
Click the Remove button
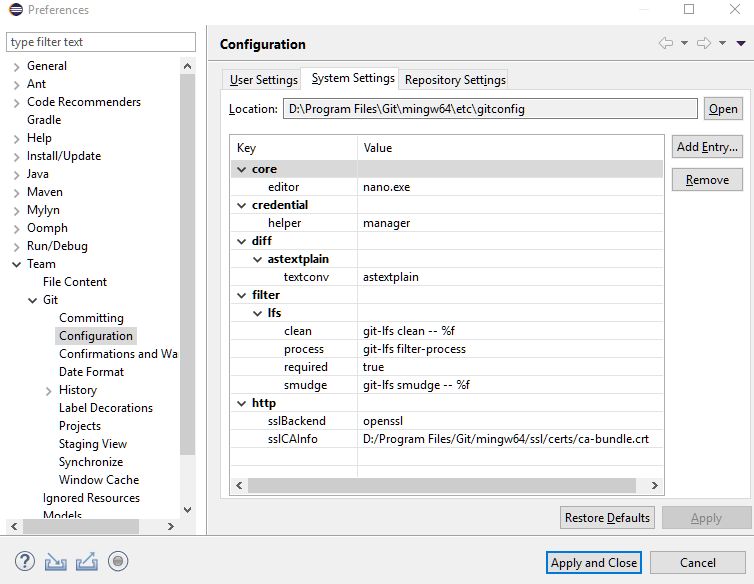pyautogui.click(x=707, y=180)
